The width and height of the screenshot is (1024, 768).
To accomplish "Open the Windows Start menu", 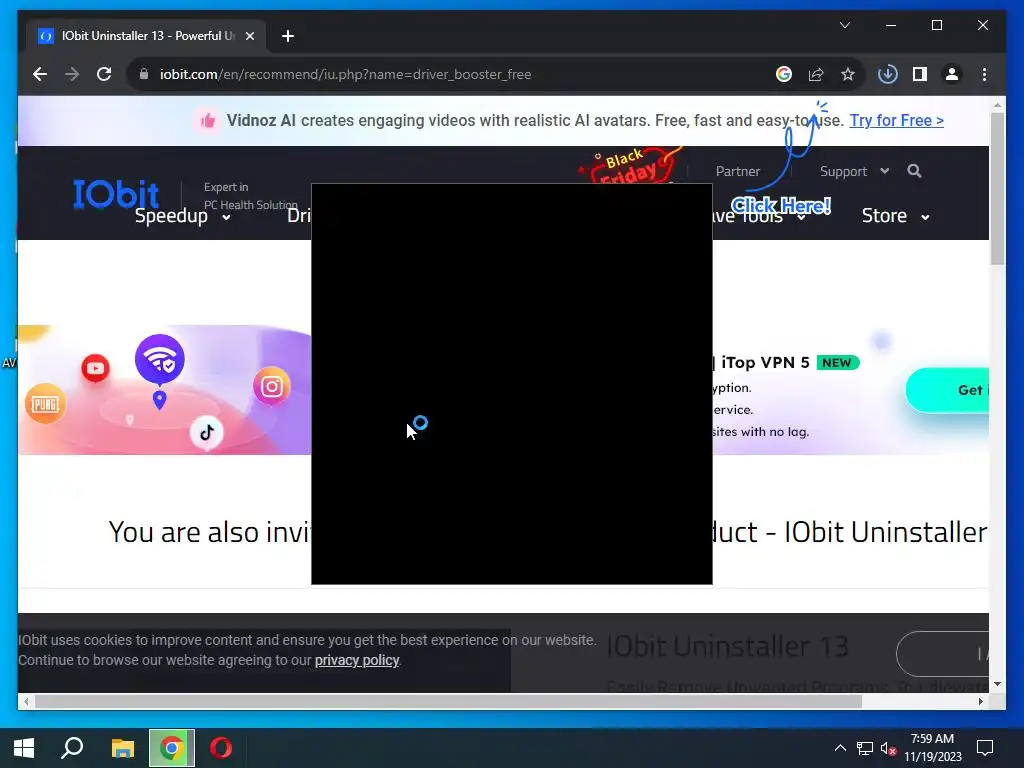I will point(24,748).
